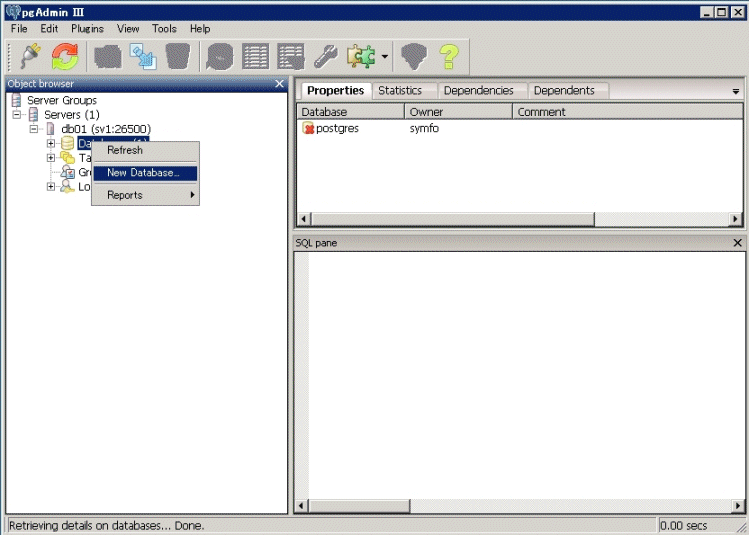Open help with the yellow question mark icon
This screenshot has height=535, width=749.
[448, 57]
